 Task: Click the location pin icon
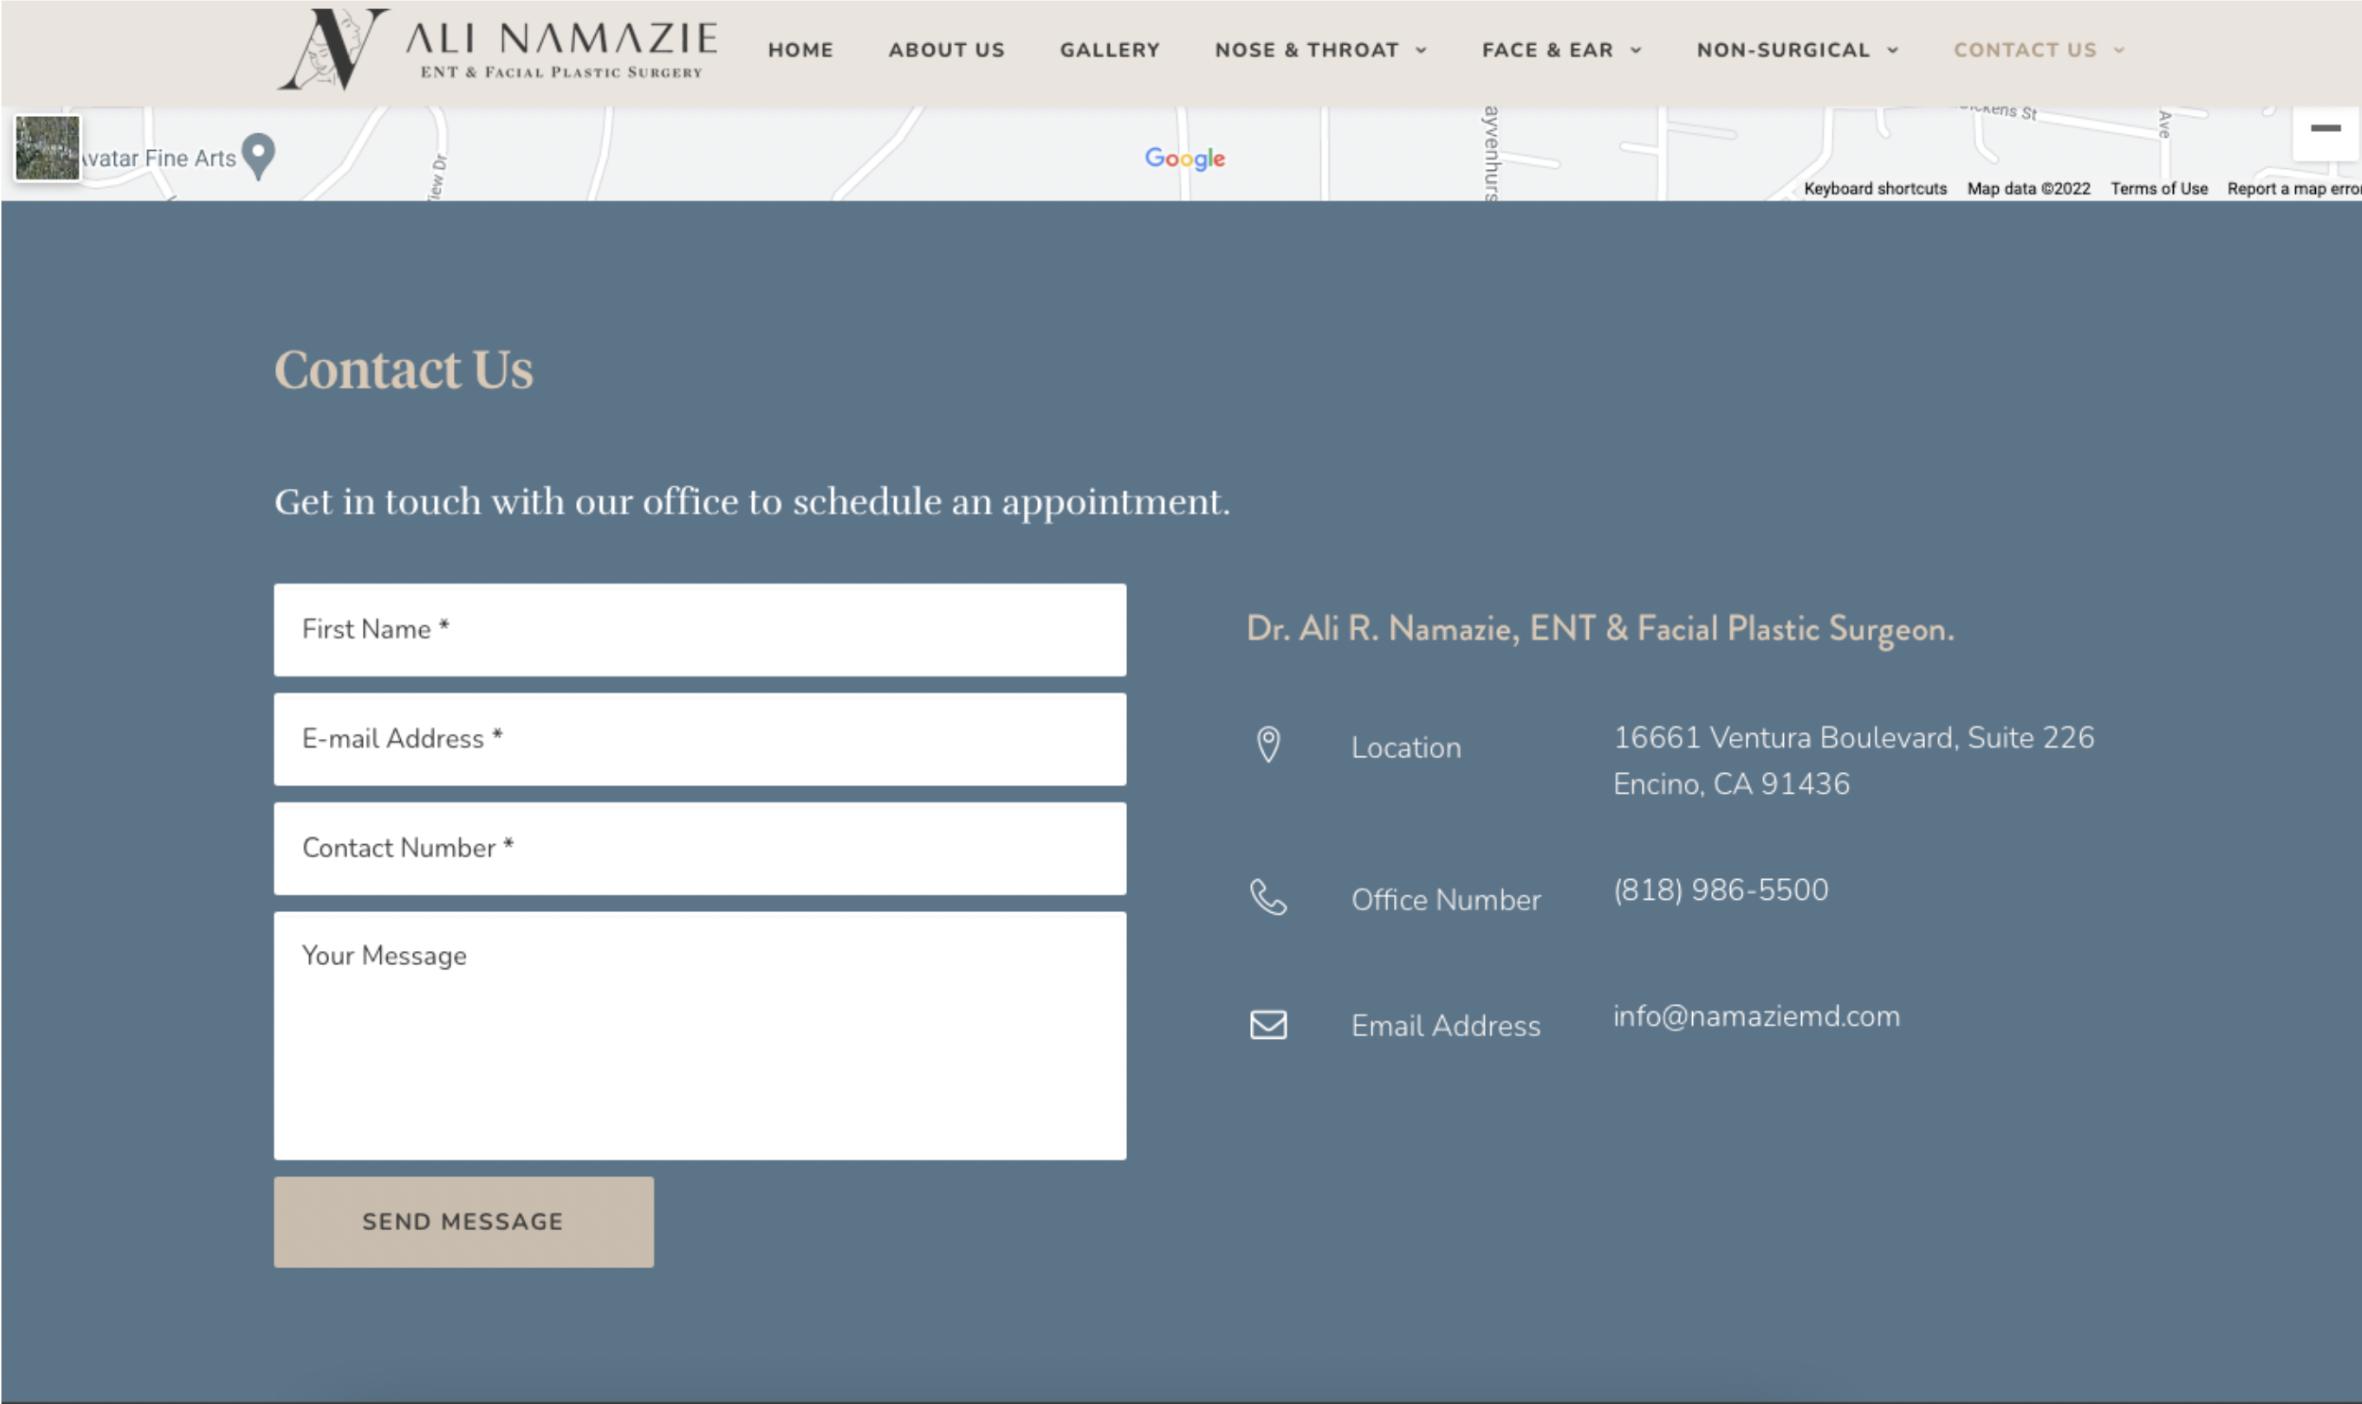click(1268, 745)
